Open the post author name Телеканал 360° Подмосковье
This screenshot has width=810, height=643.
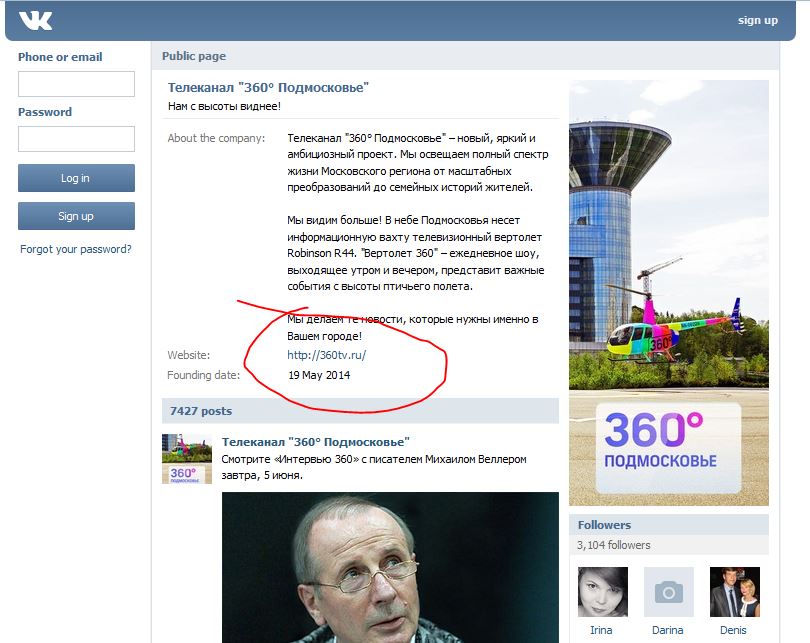(315, 442)
